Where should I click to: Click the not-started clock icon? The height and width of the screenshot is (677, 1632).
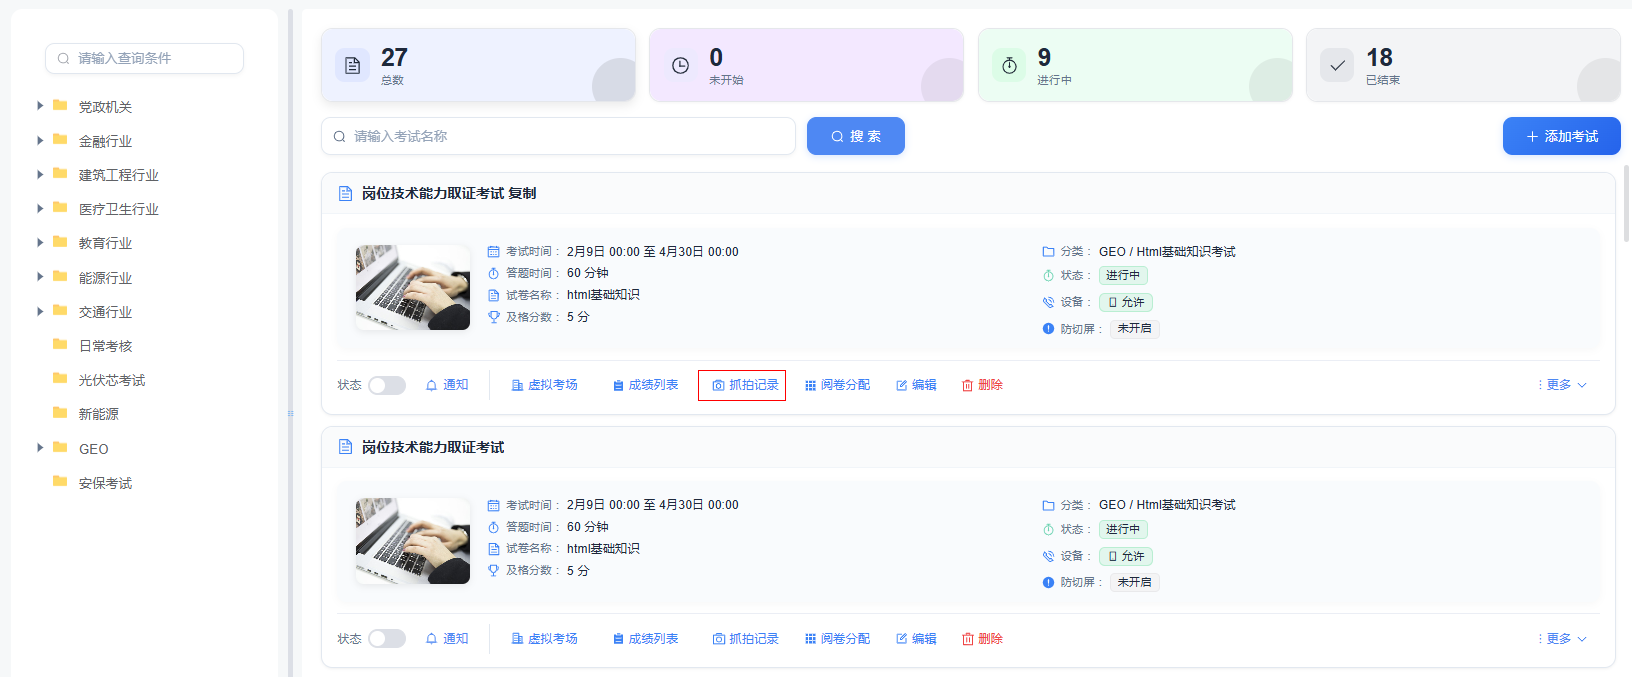[680, 66]
